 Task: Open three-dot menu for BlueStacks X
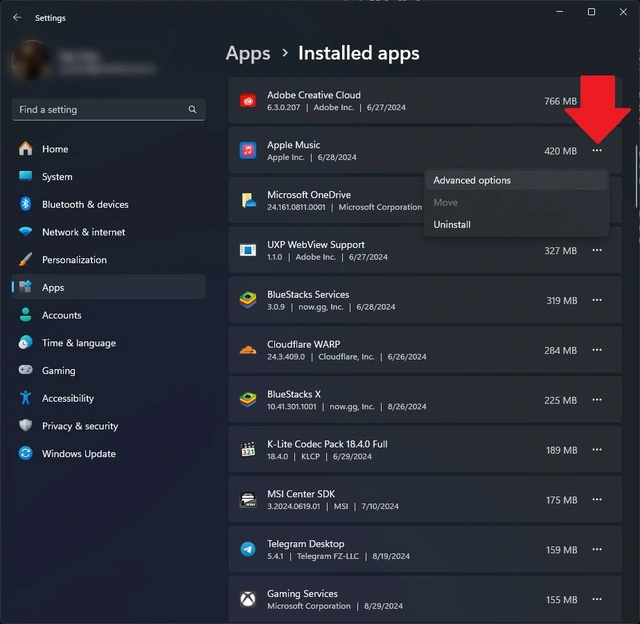[x=597, y=400]
